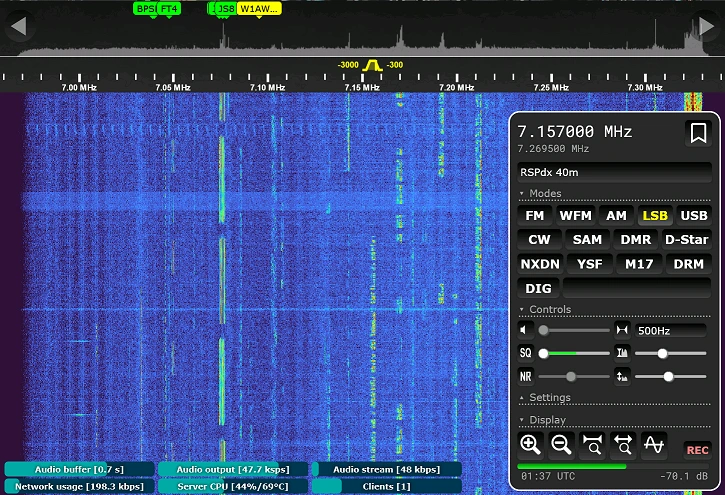
Task: Click the waterfall max level icon
Action: click(622, 353)
